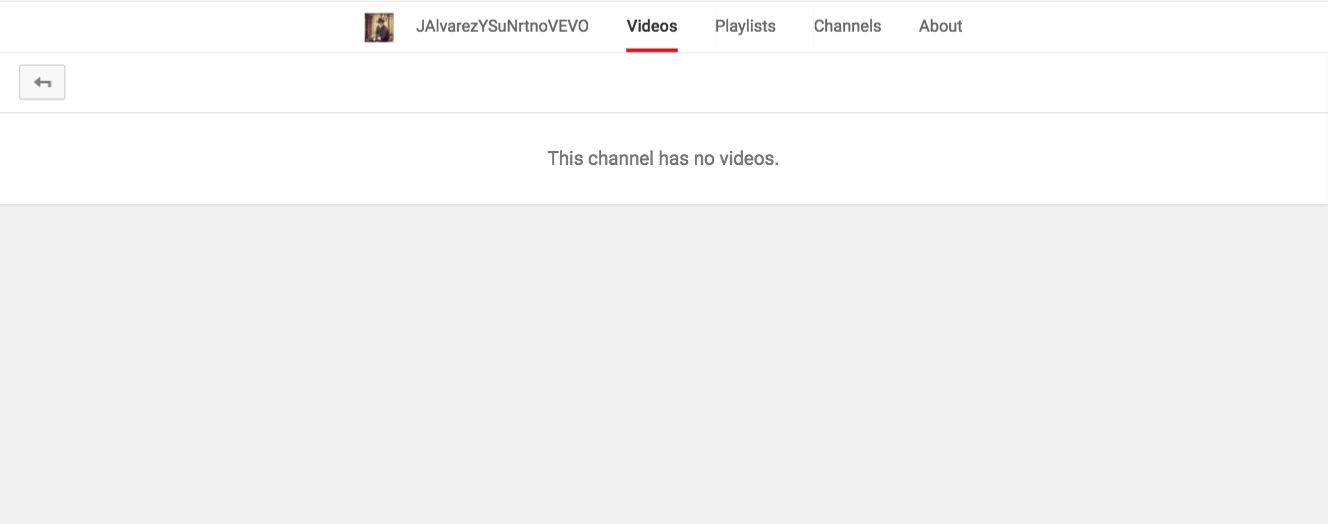This screenshot has width=1328, height=524.
Task: Reload the video list via the Videos tab
Action: click(652, 26)
